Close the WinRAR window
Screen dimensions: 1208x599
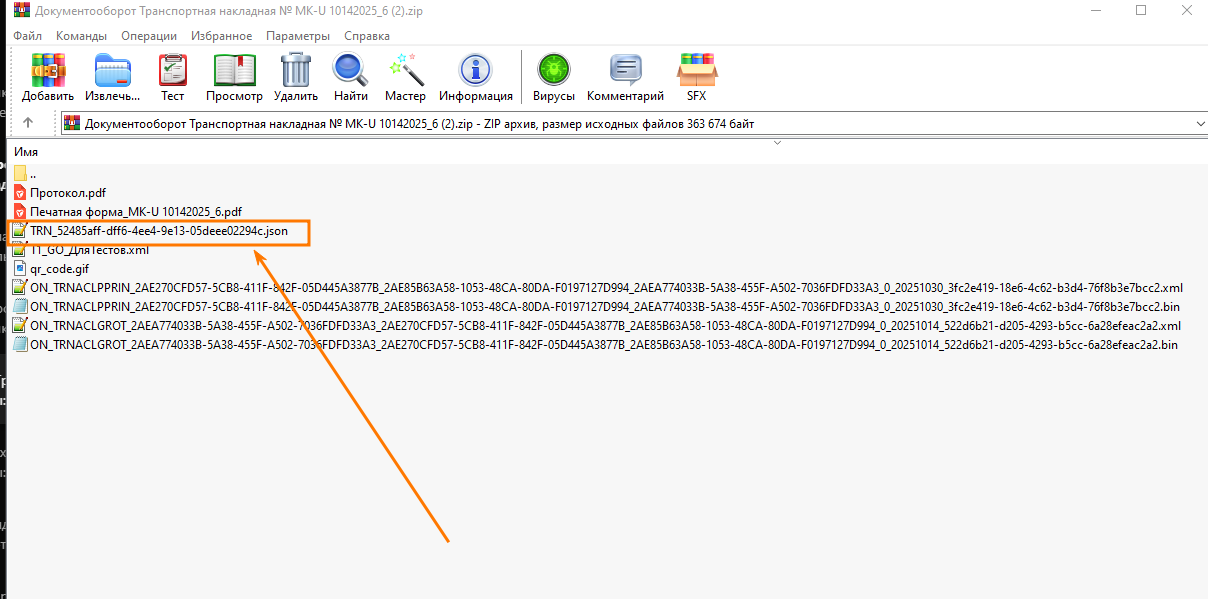click(x=1186, y=10)
